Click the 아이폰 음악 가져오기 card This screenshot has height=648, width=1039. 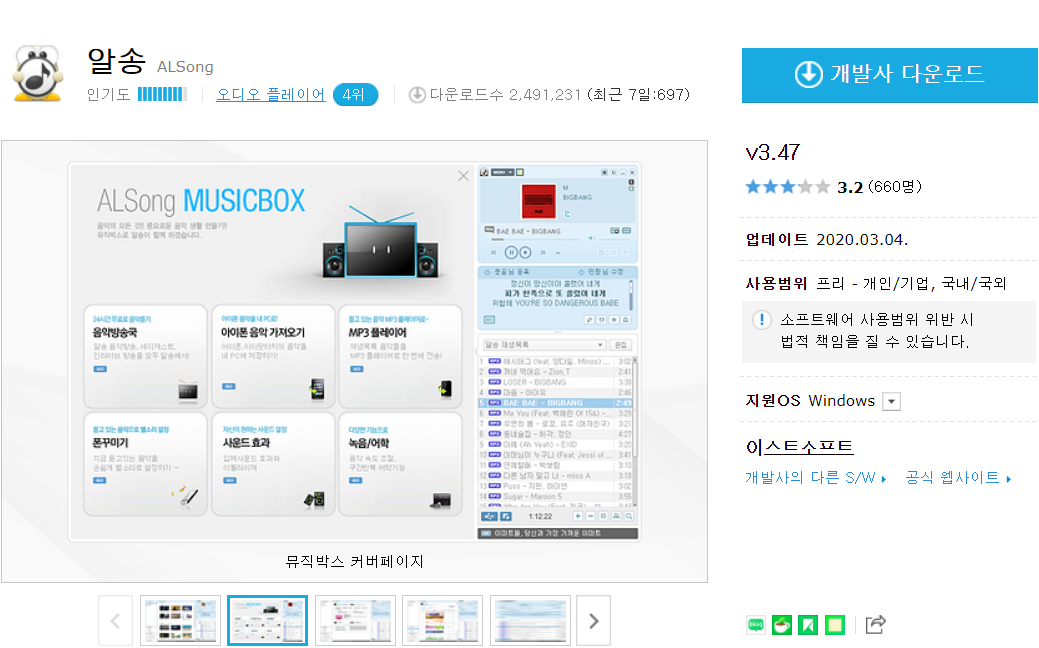(273, 356)
